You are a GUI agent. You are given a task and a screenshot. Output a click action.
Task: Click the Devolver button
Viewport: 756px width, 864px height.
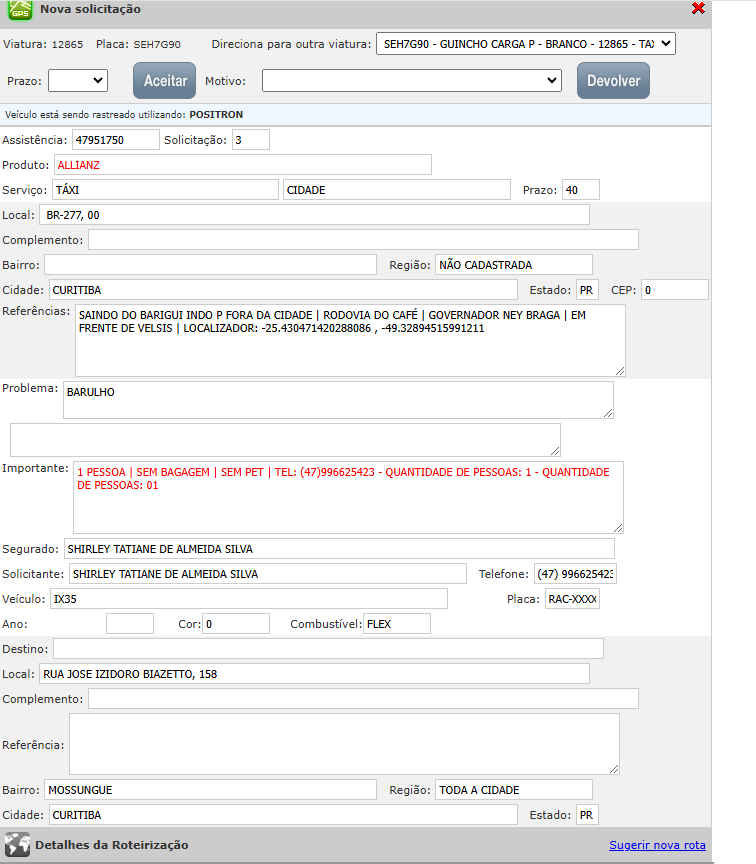tap(613, 80)
